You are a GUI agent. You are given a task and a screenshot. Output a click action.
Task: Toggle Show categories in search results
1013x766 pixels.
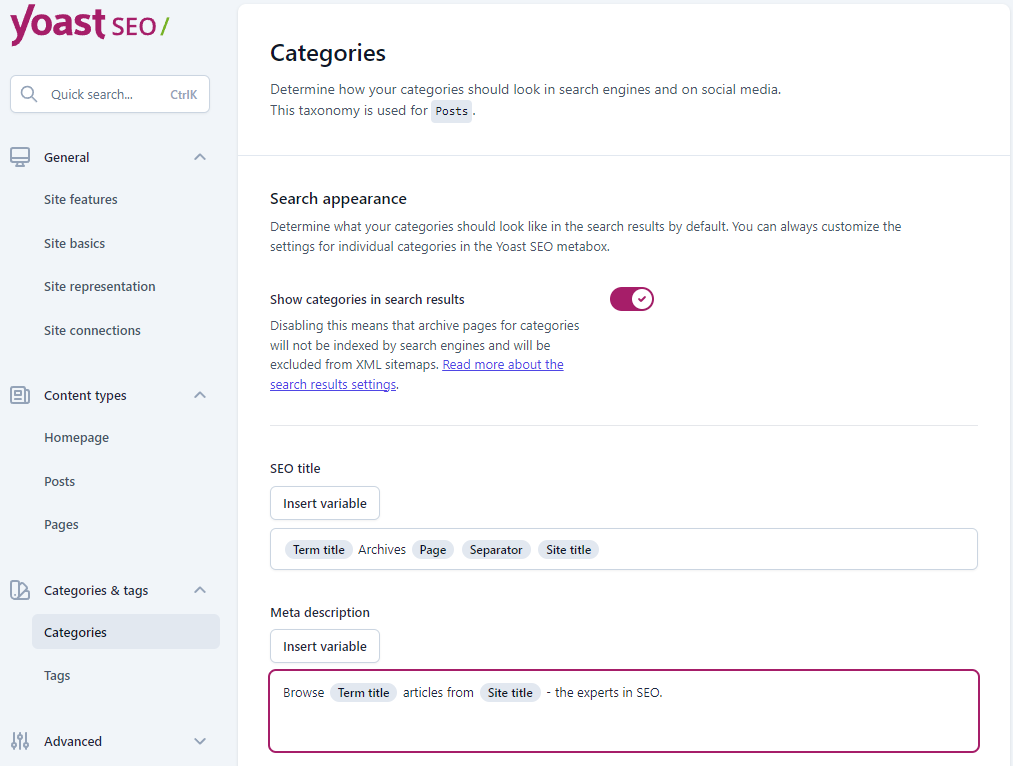pos(631,299)
